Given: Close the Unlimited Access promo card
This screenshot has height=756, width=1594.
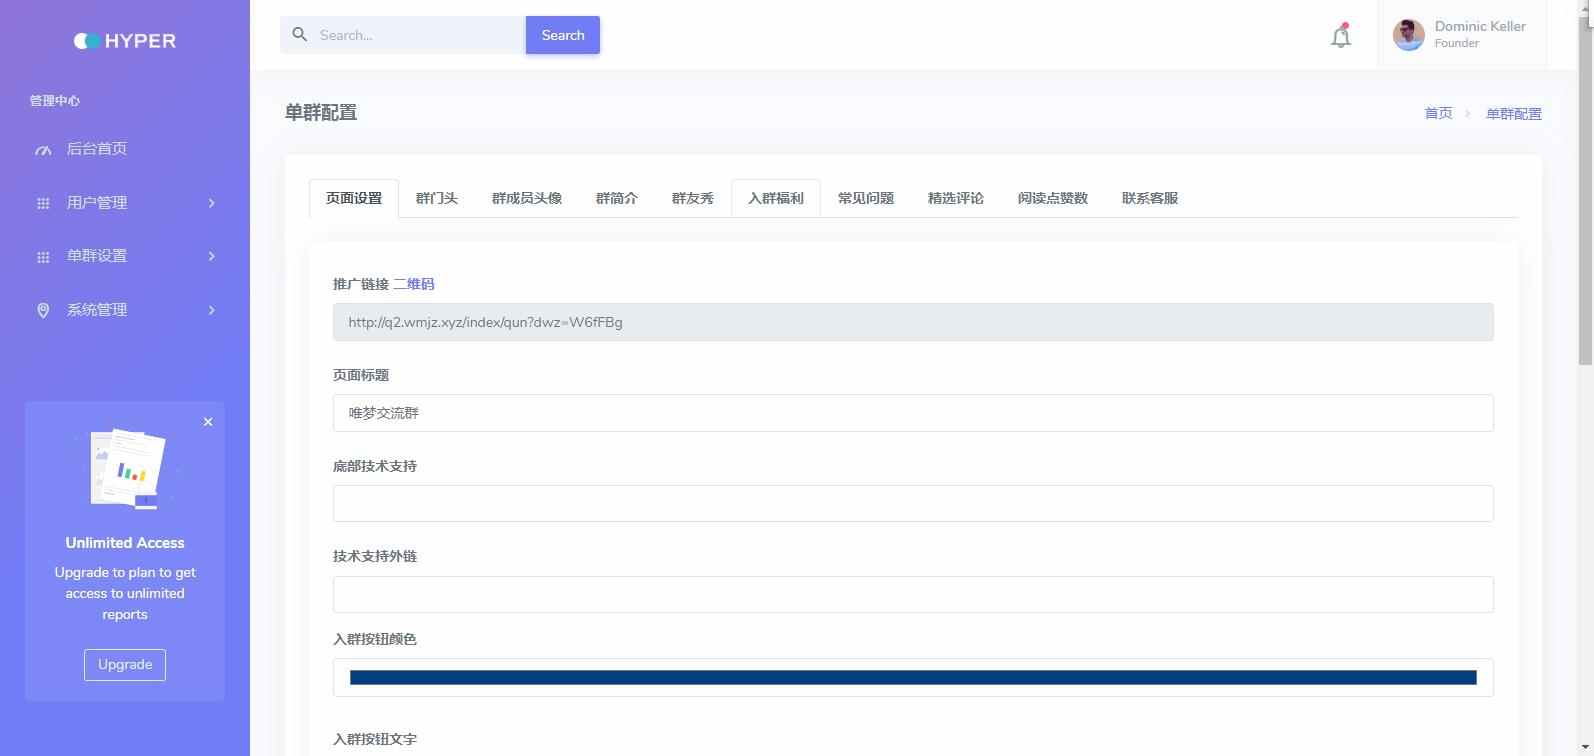Looking at the screenshot, I should coord(208,422).
